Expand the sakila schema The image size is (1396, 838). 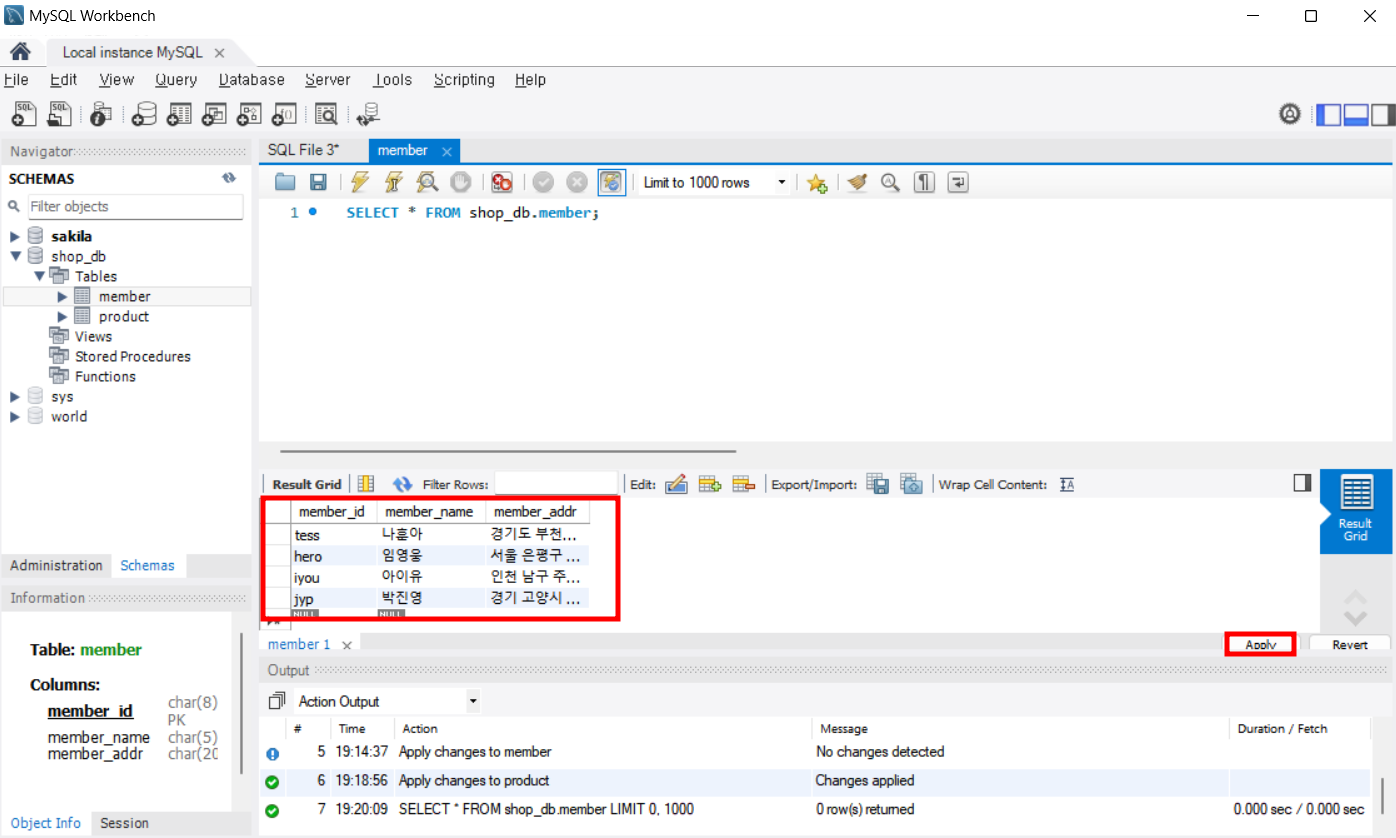(x=15, y=236)
